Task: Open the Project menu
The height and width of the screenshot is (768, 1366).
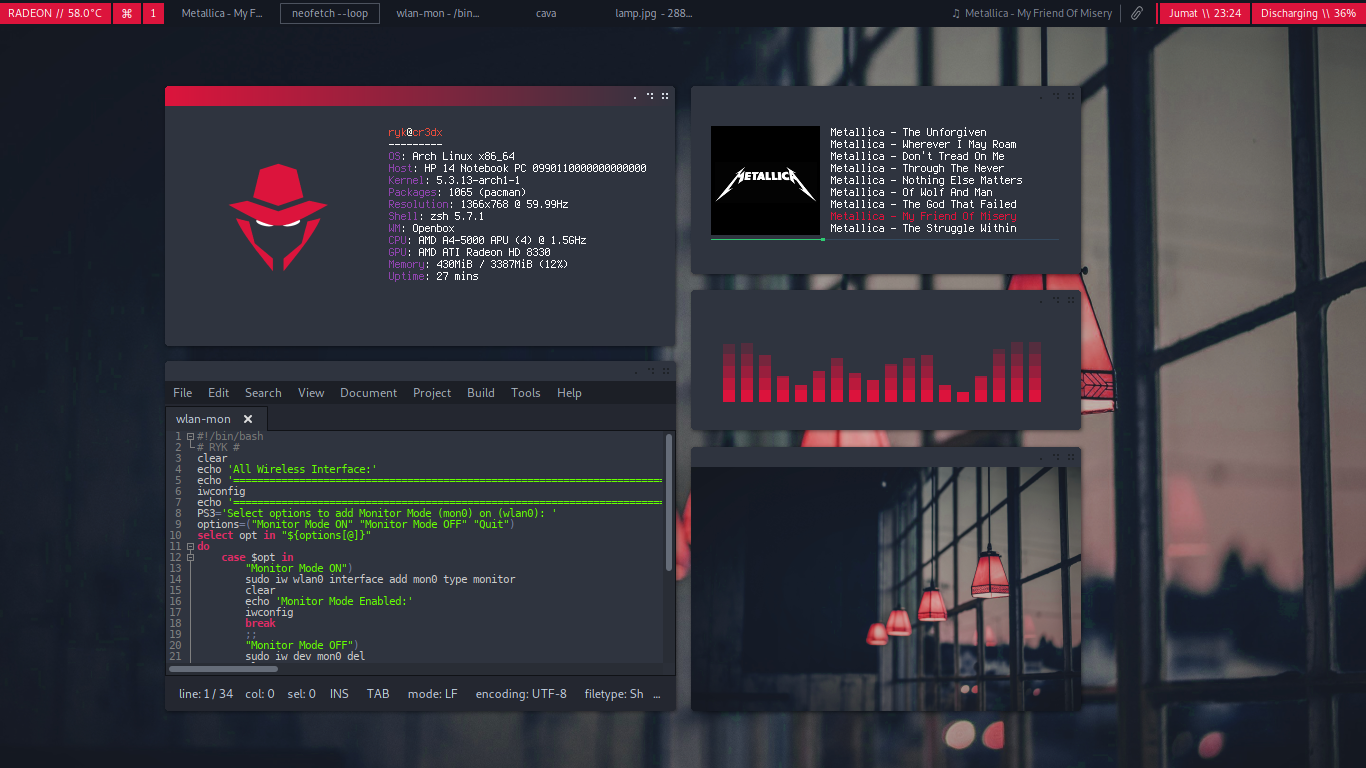Action: (432, 393)
